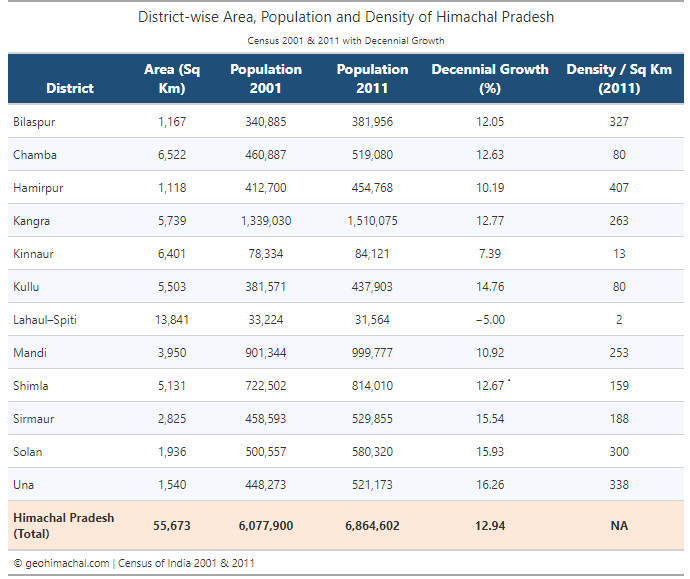Screen dimensions: 690x579
Task: Click the District column header
Action: pyautogui.click(x=70, y=88)
